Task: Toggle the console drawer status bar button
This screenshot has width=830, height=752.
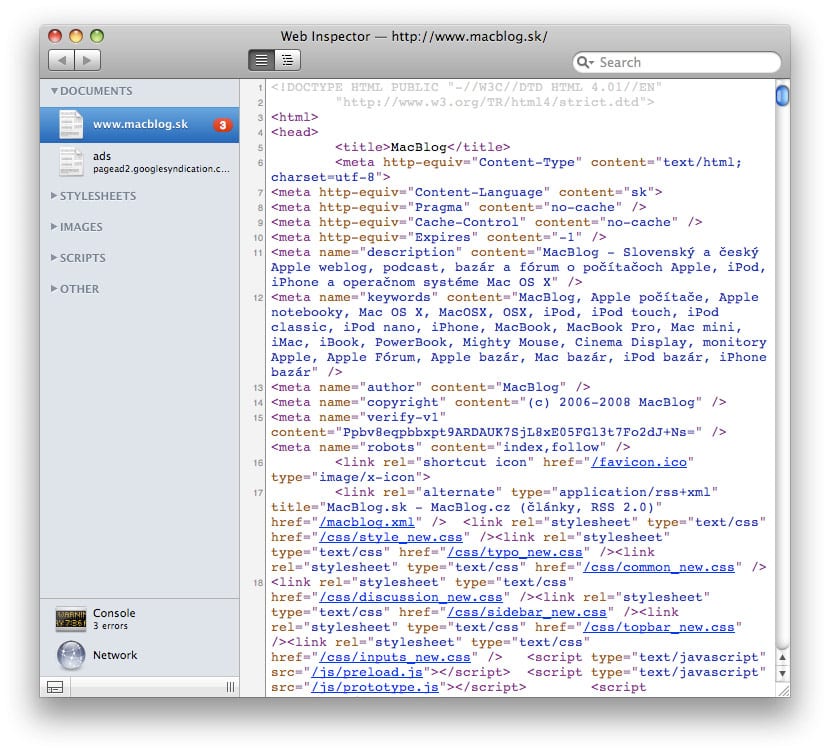Action: pyautogui.click(x=55, y=687)
